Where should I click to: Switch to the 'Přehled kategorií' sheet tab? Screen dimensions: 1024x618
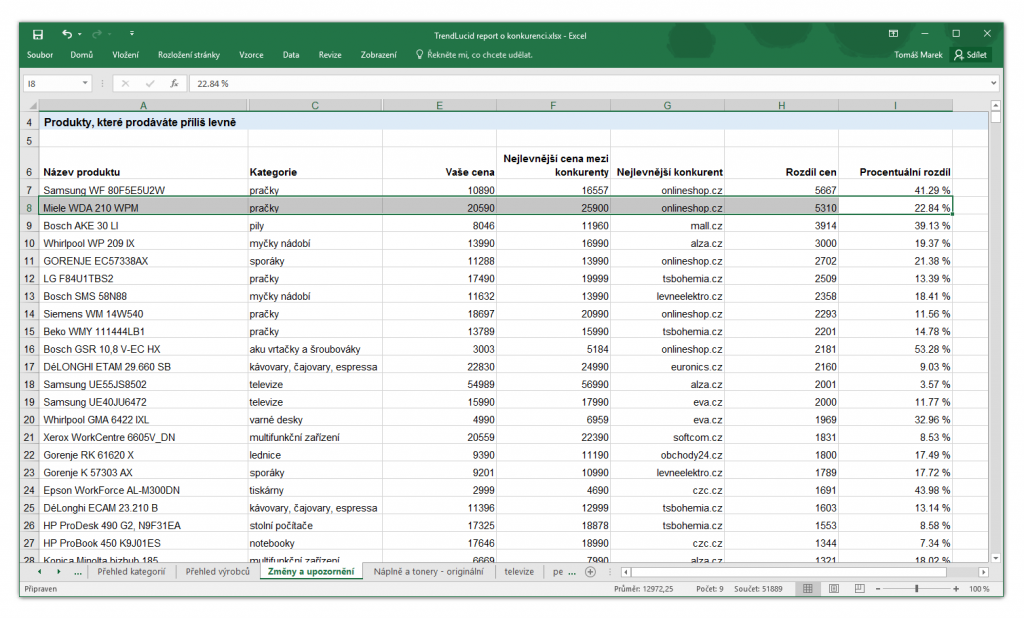click(131, 572)
